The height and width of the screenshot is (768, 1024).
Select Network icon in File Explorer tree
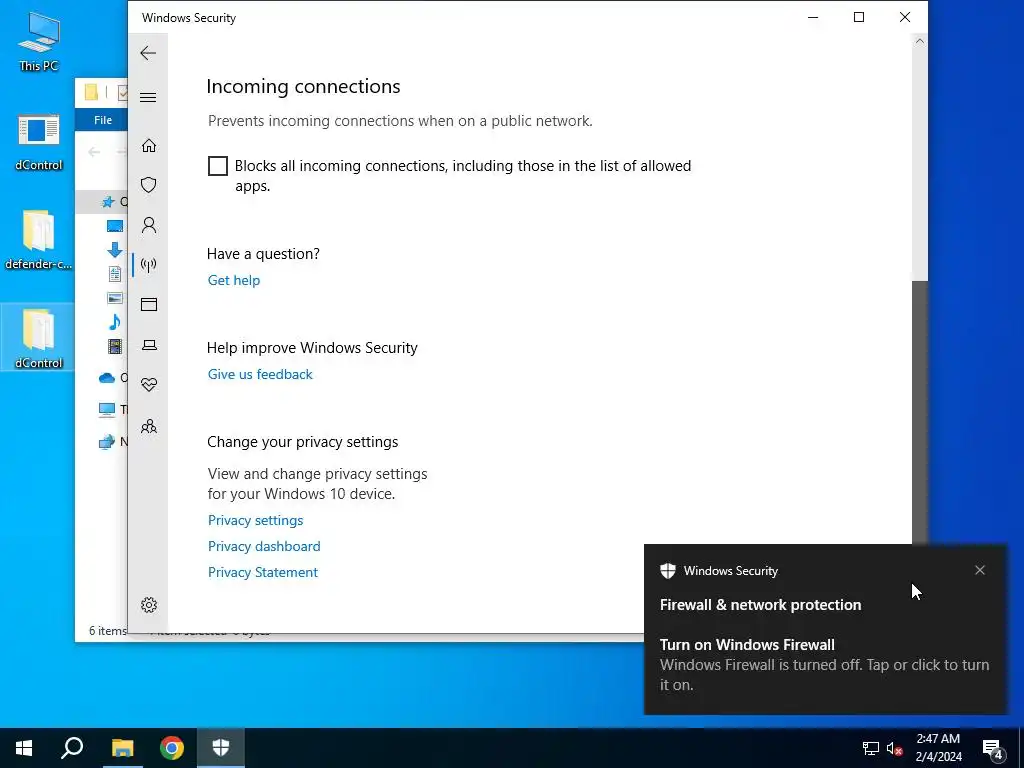(x=106, y=442)
